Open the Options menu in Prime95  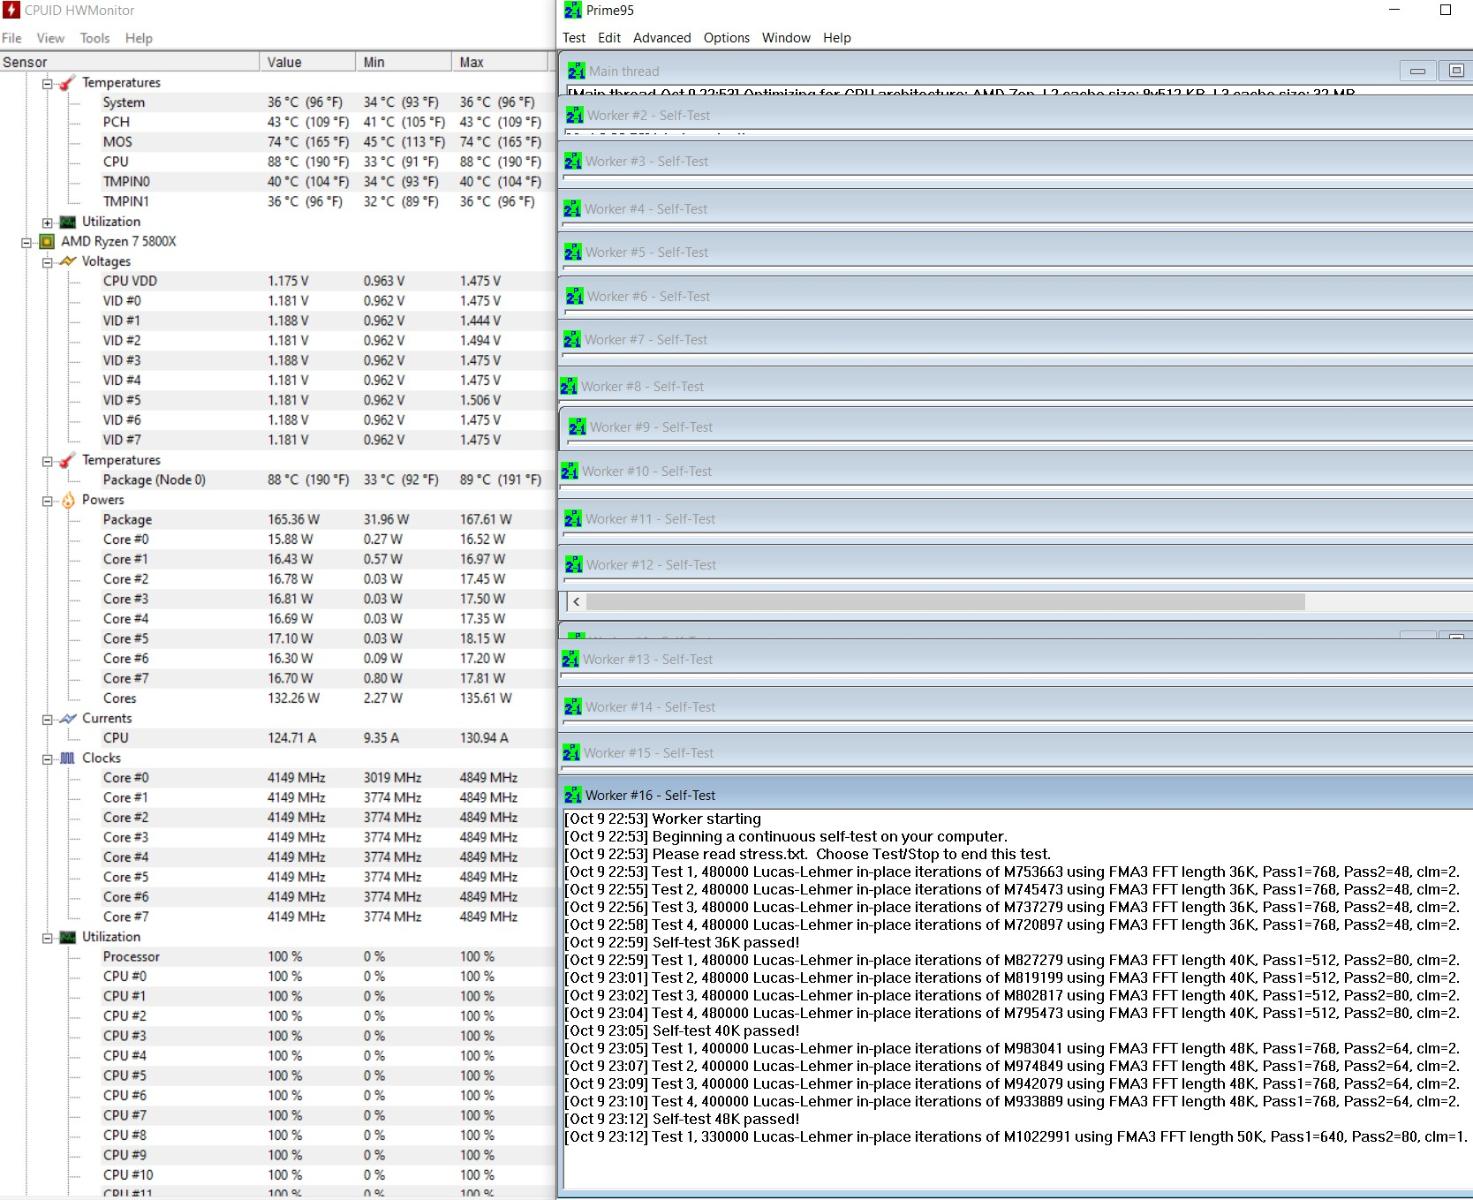pos(727,38)
